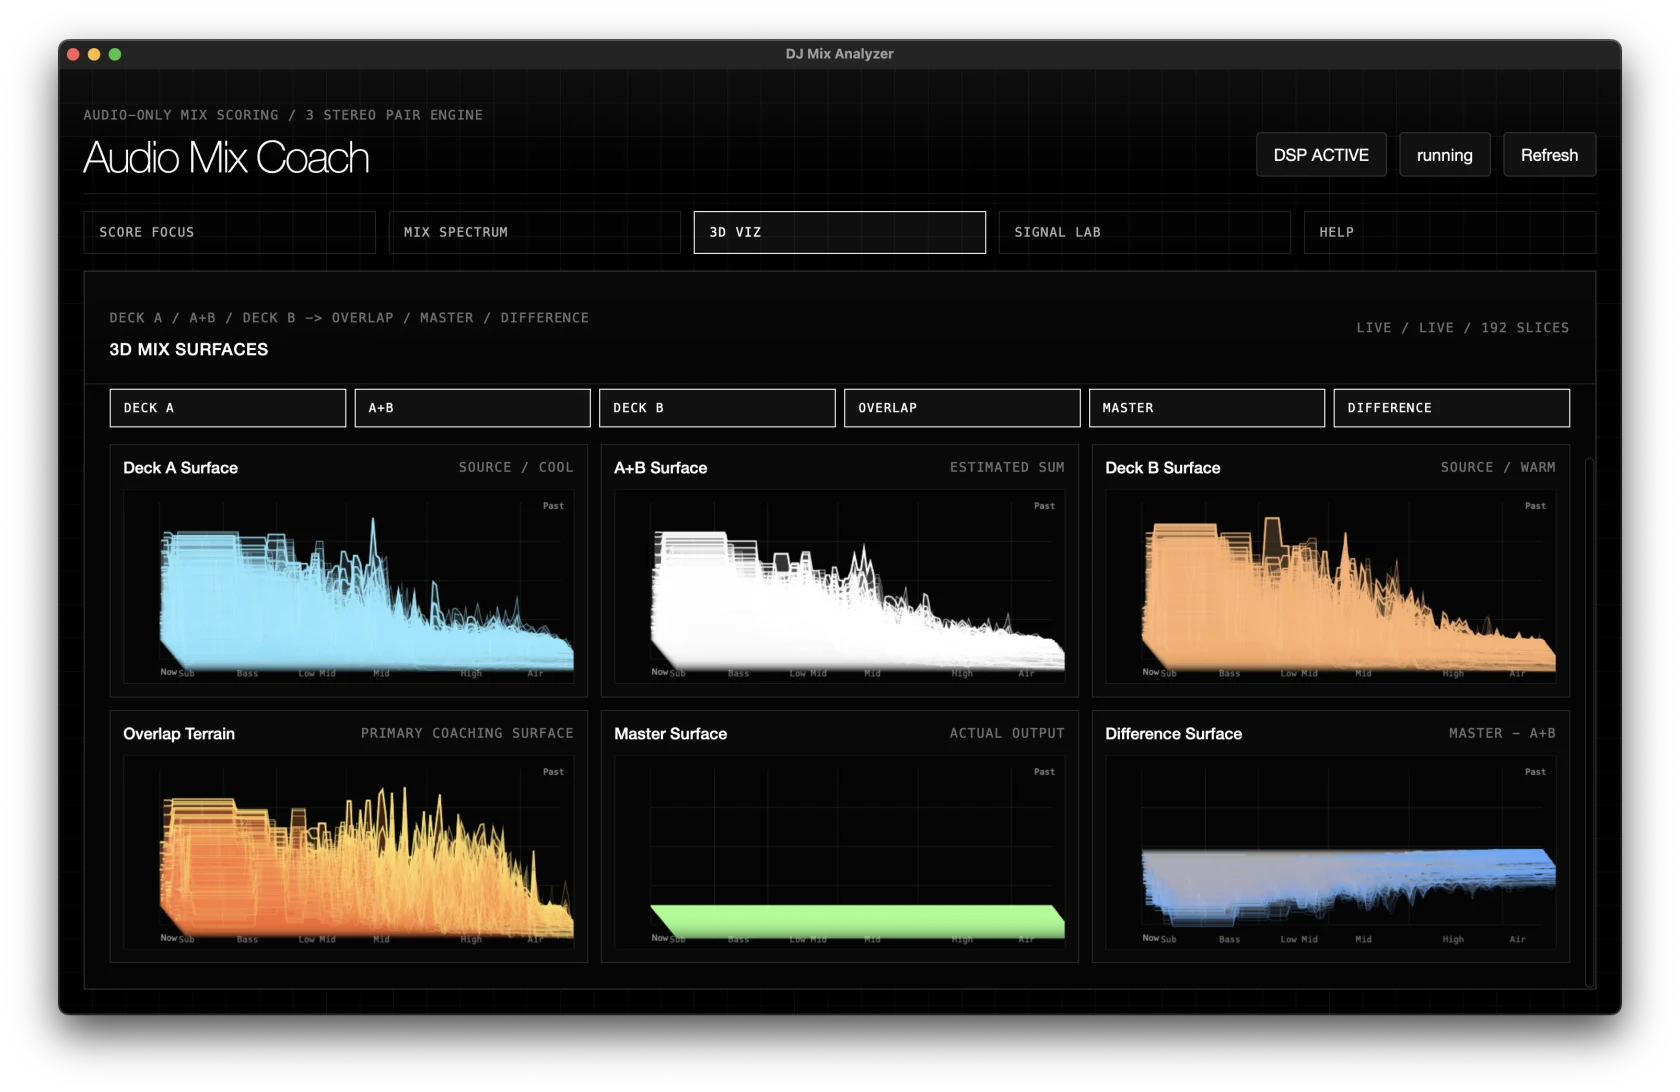This screenshot has width=1680, height=1092.
Task: Toggle the A+B surface visibility
Action: click(x=472, y=407)
